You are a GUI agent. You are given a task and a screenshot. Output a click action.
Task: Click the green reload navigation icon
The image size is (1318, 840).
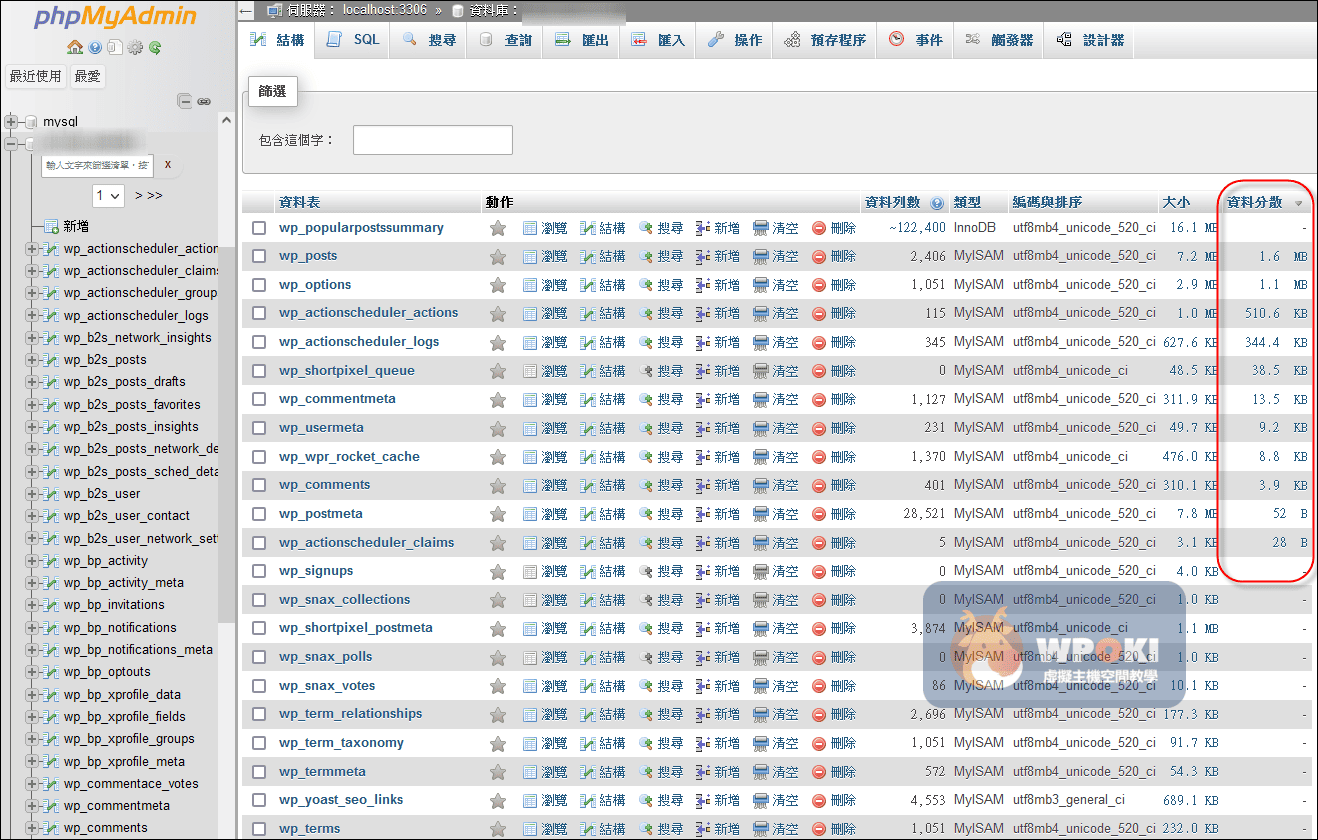pyautogui.click(x=155, y=48)
